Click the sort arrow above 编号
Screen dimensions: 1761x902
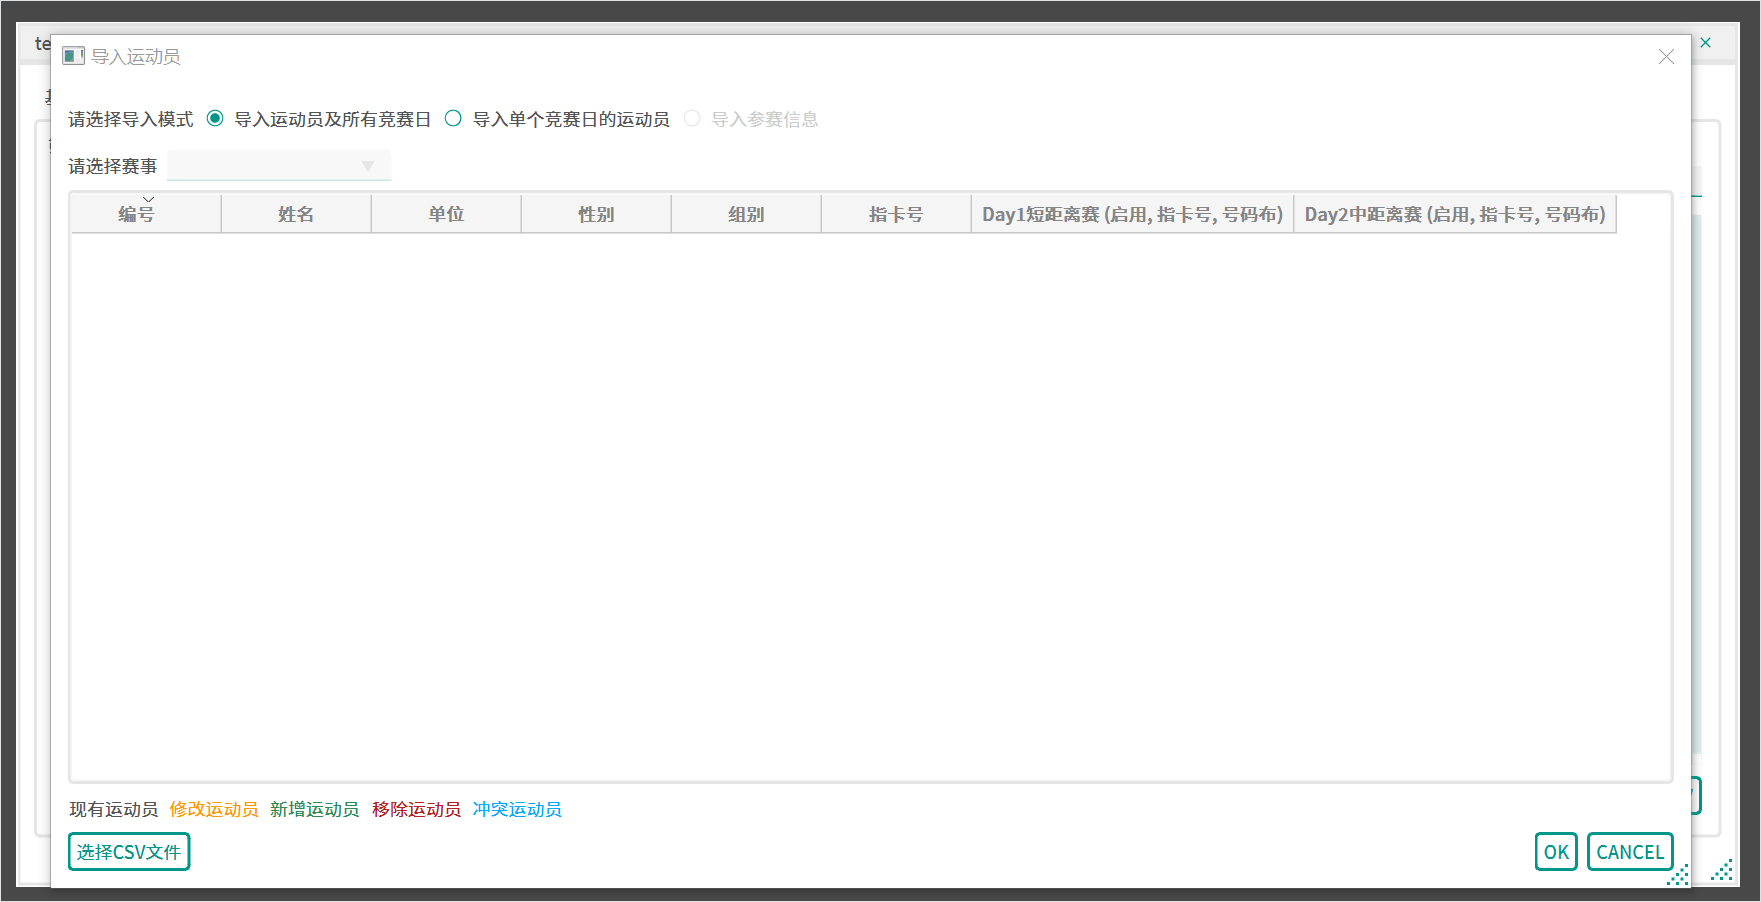pyautogui.click(x=148, y=200)
